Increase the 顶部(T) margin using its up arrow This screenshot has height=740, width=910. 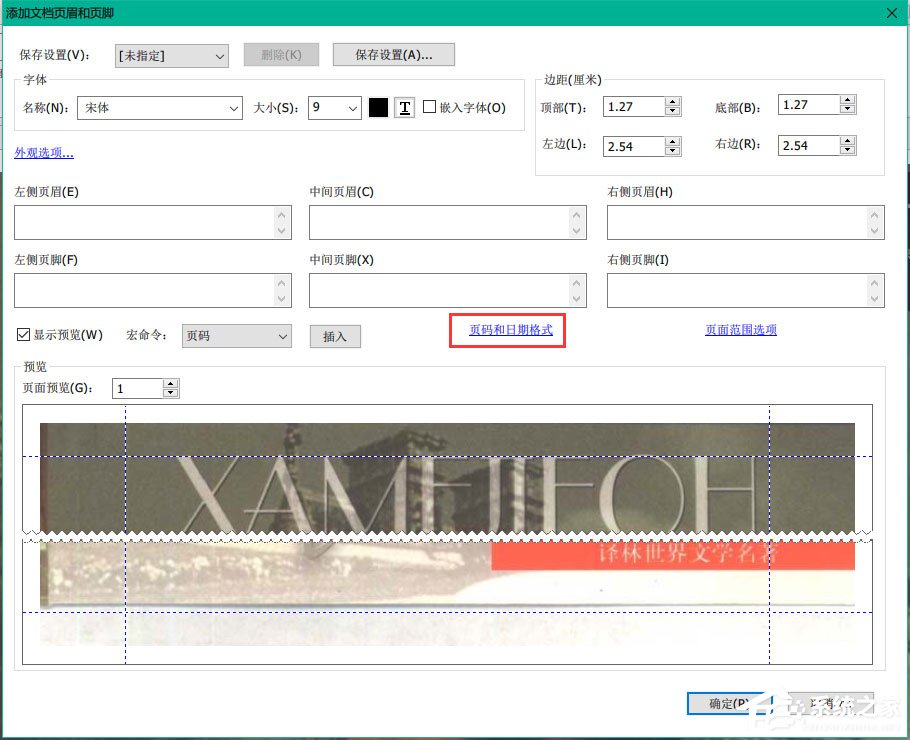(673, 100)
